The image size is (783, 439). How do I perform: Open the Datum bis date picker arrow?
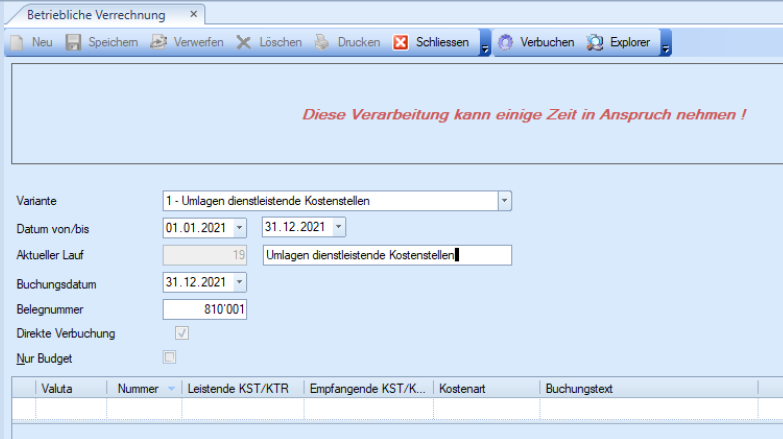[338, 227]
